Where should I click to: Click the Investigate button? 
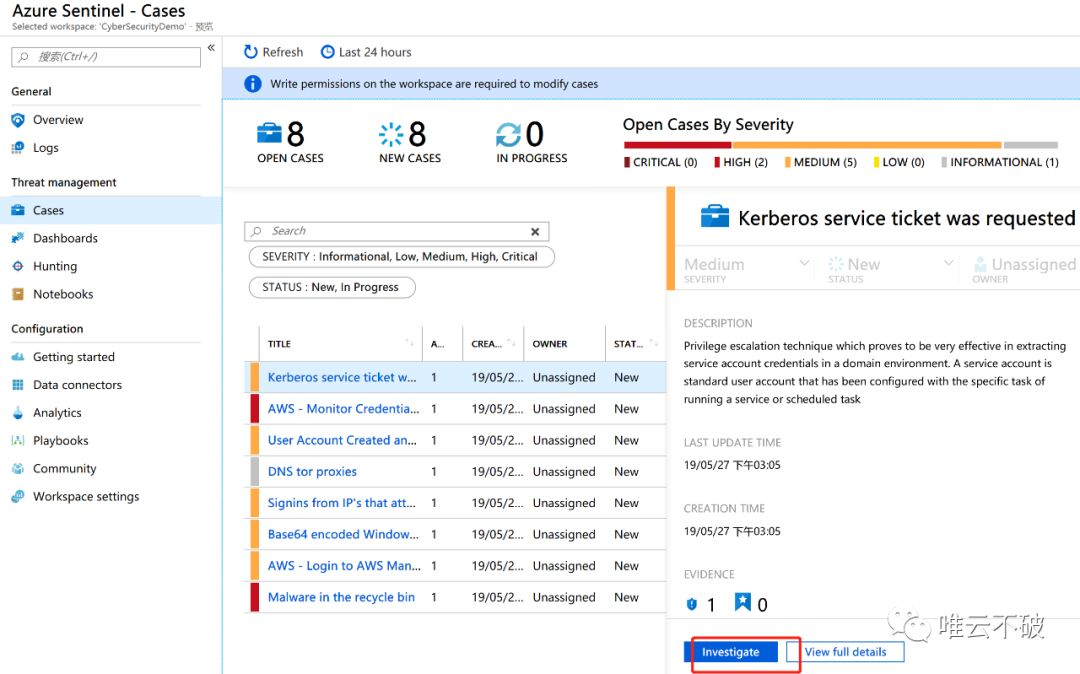point(731,652)
